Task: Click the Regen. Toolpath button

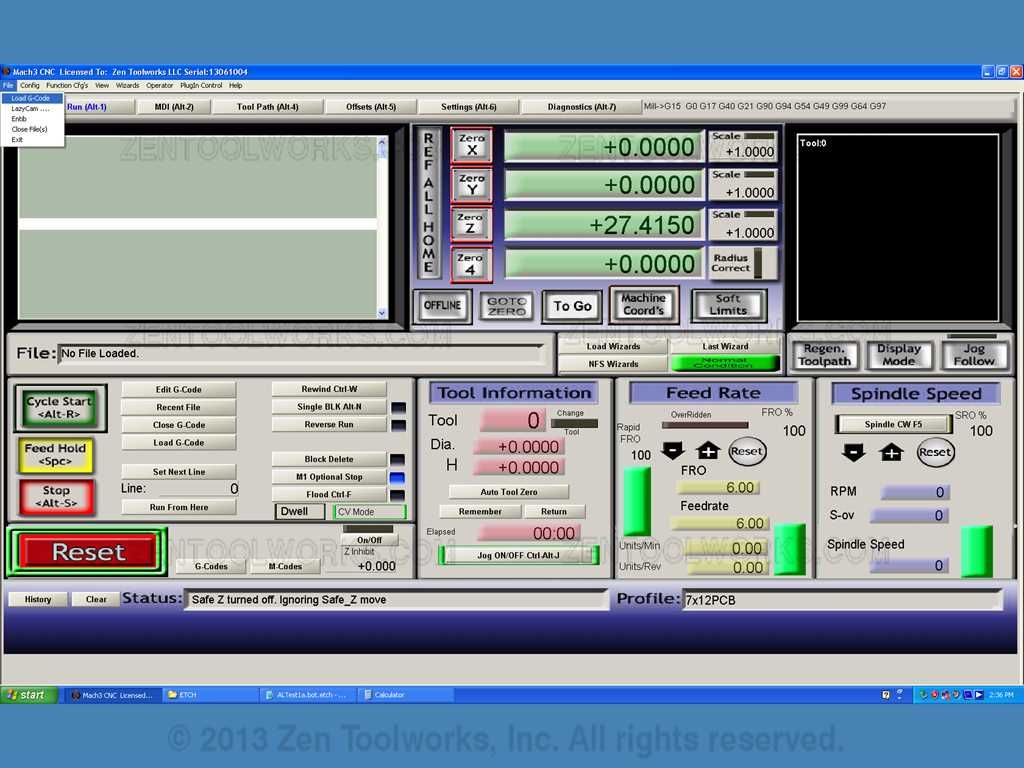Action: pyautogui.click(x=824, y=355)
